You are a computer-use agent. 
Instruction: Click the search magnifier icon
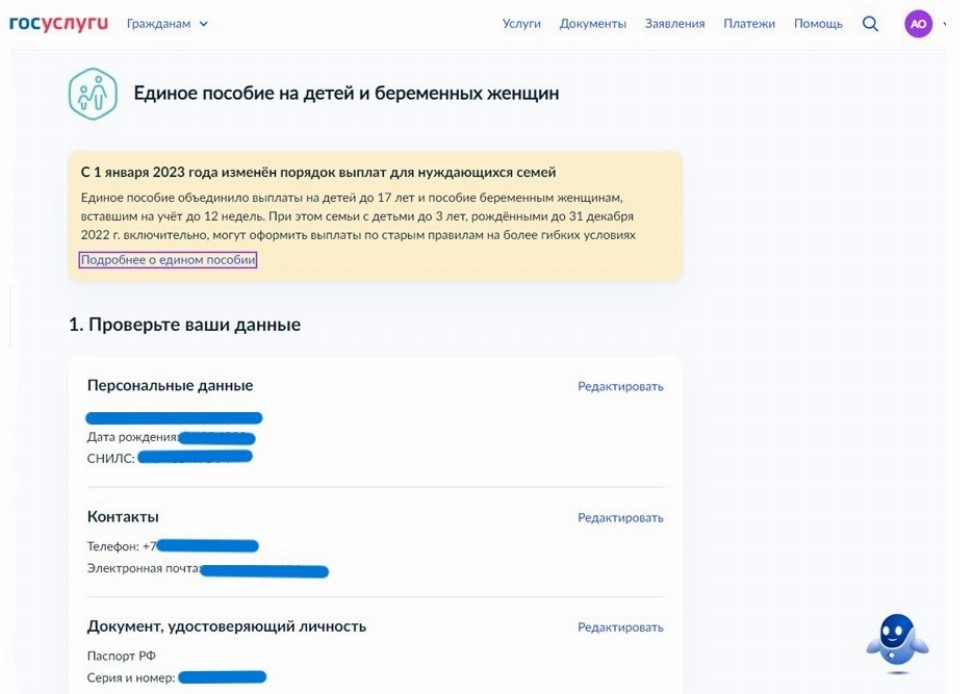coord(870,24)
